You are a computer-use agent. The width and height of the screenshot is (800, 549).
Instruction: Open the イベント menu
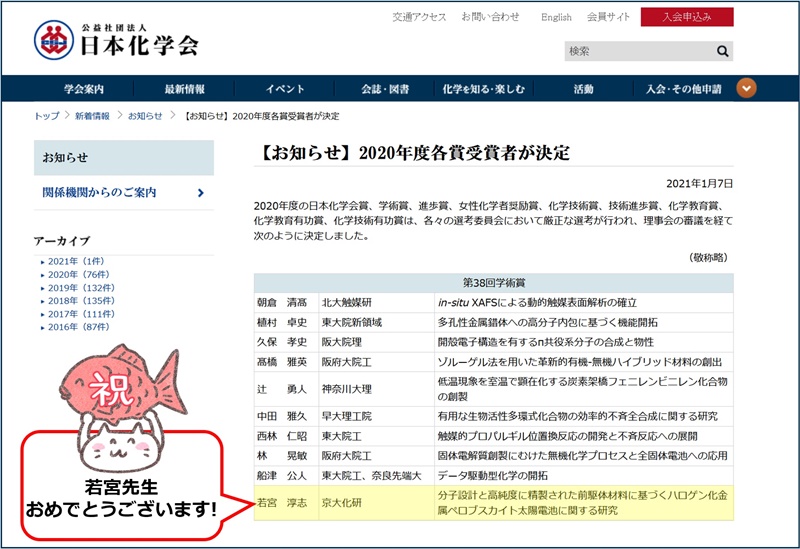tap(285, 89)
